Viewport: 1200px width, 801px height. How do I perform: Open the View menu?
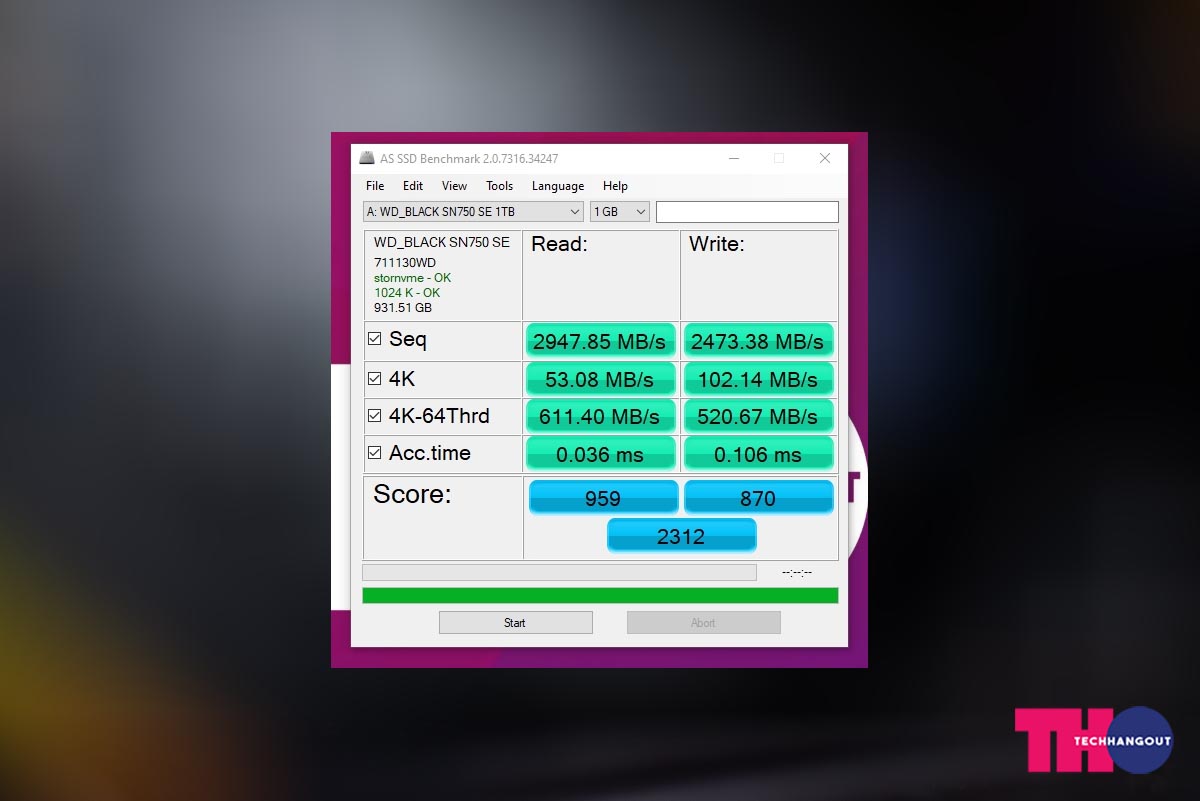(x=454, y=186)
